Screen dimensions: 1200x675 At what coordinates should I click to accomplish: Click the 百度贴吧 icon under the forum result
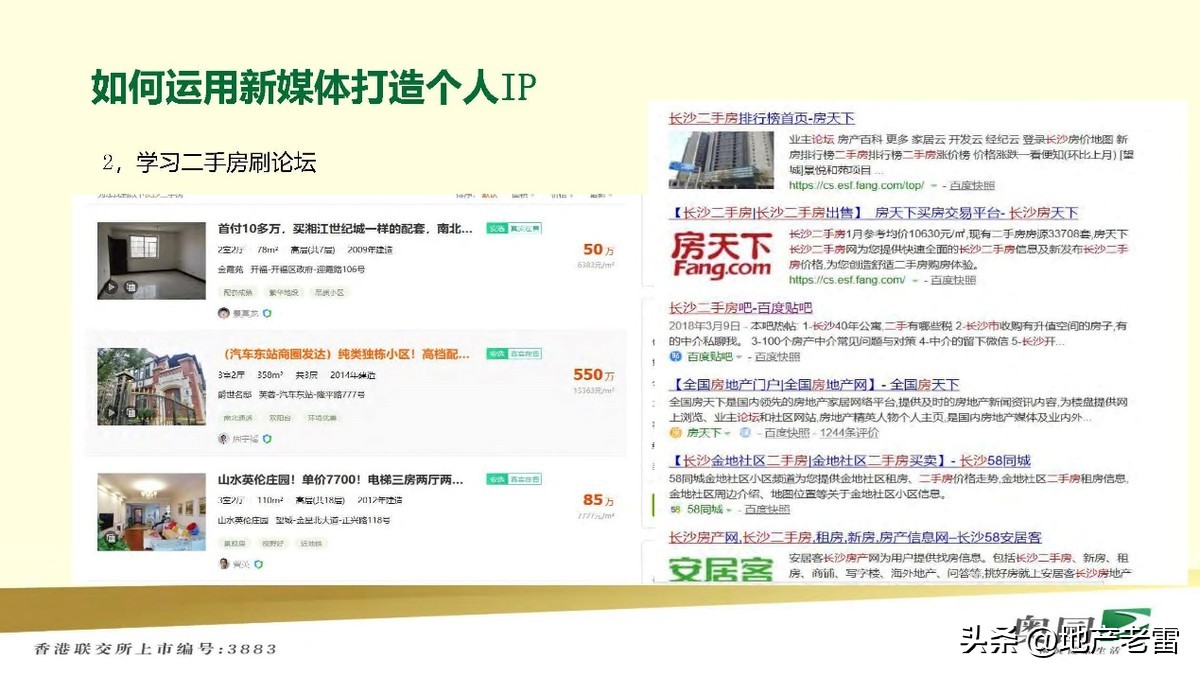tap(675, 356)
